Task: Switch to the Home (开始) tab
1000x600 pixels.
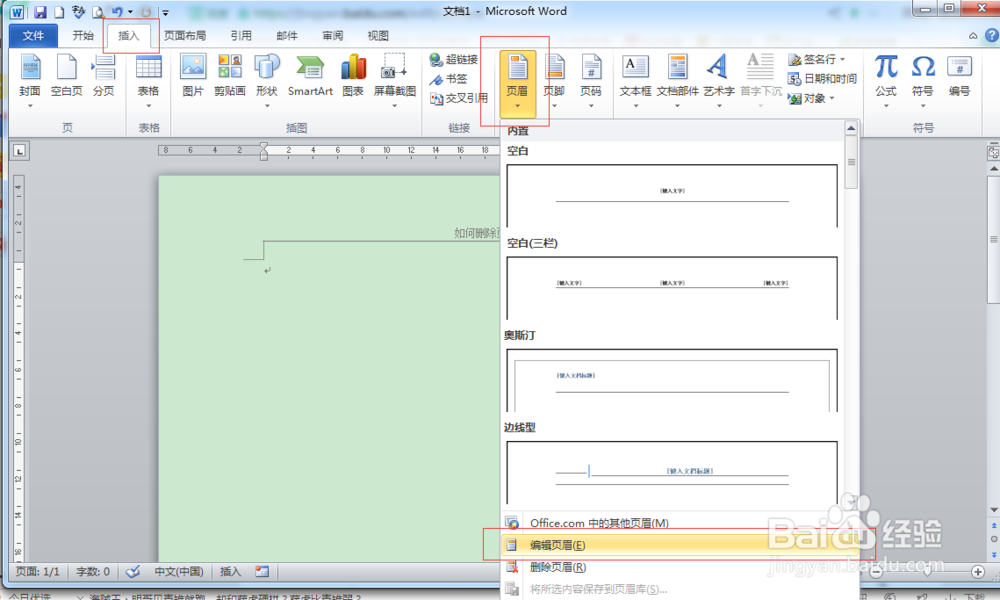Action: pyautogui.click(x=83, y=36)
